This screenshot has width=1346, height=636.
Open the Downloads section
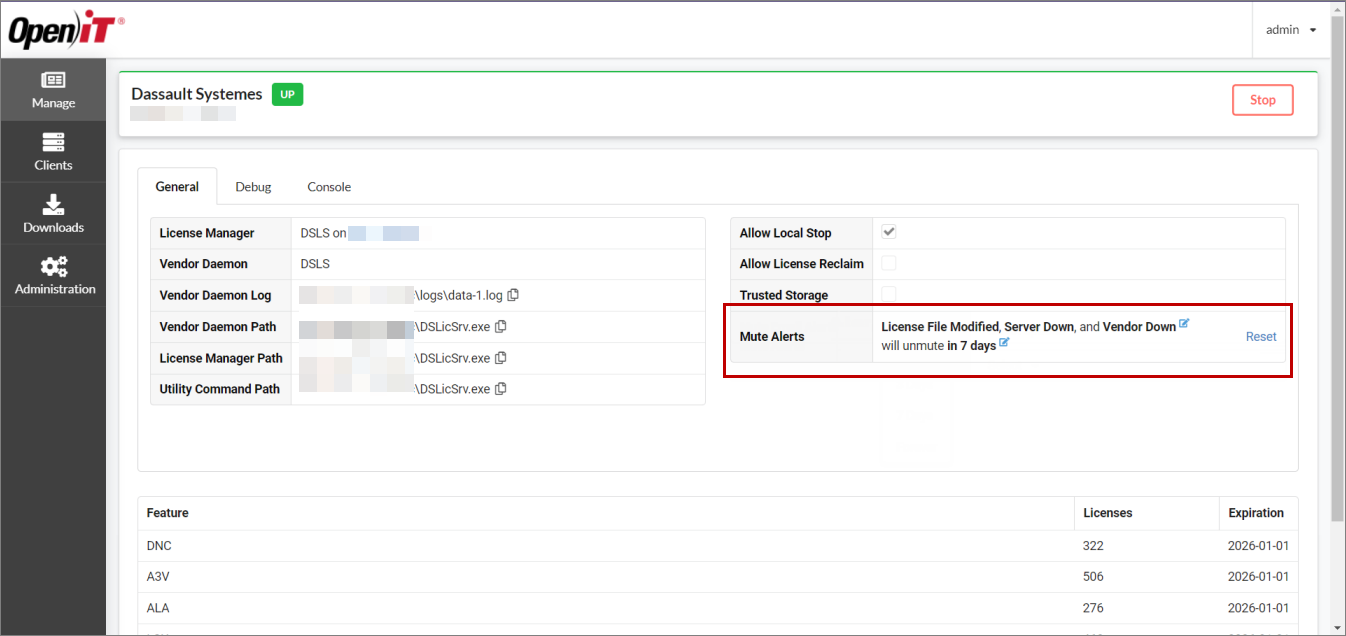pyautogui.click(x=53, y=214)
